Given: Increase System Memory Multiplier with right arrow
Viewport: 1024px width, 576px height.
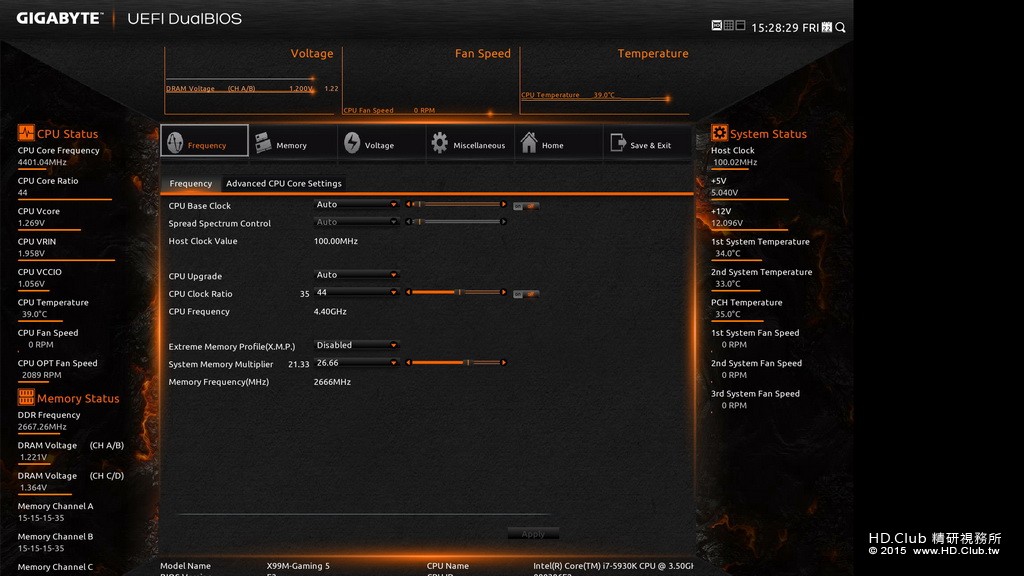Looking at the screenshot, I should coord(504,362).
